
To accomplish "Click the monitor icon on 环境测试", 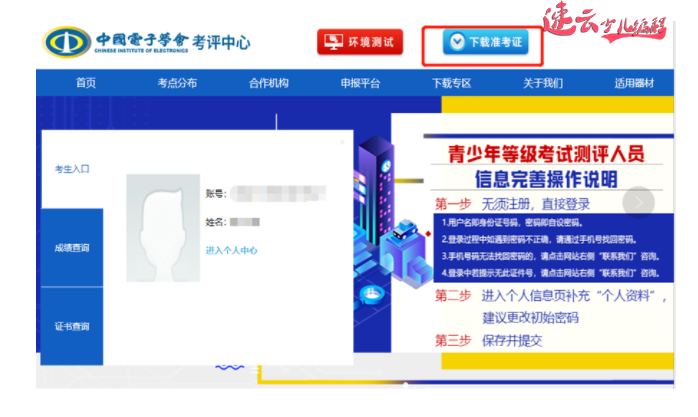I will coord(333,42).
